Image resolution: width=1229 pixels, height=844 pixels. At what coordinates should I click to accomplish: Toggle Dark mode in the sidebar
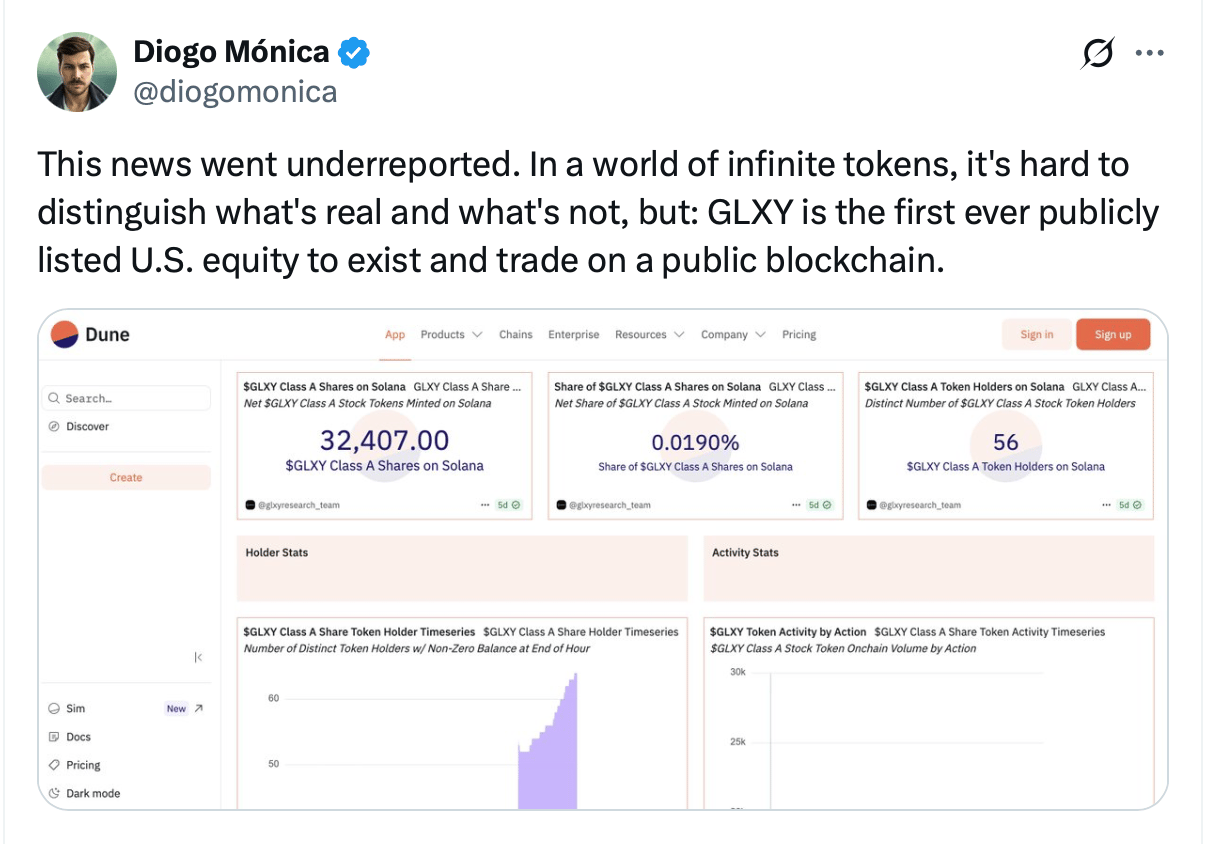(92, 793)
